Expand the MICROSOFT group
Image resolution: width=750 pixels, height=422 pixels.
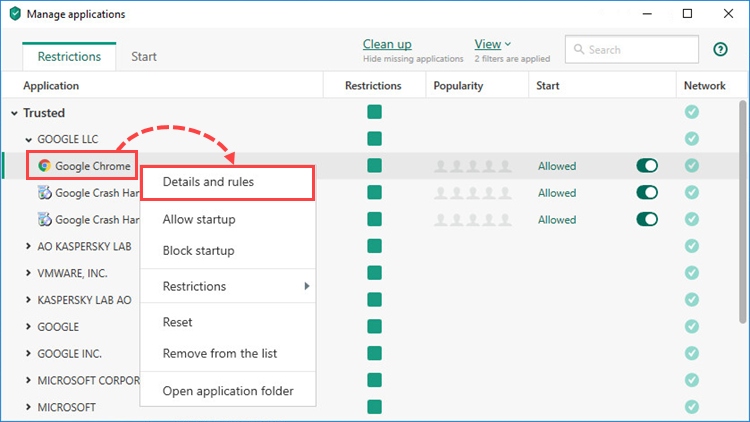(28, 407)
